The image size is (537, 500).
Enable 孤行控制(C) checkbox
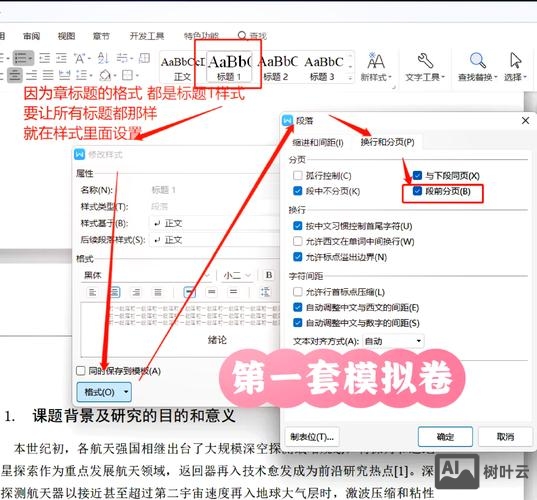[298, 176]
